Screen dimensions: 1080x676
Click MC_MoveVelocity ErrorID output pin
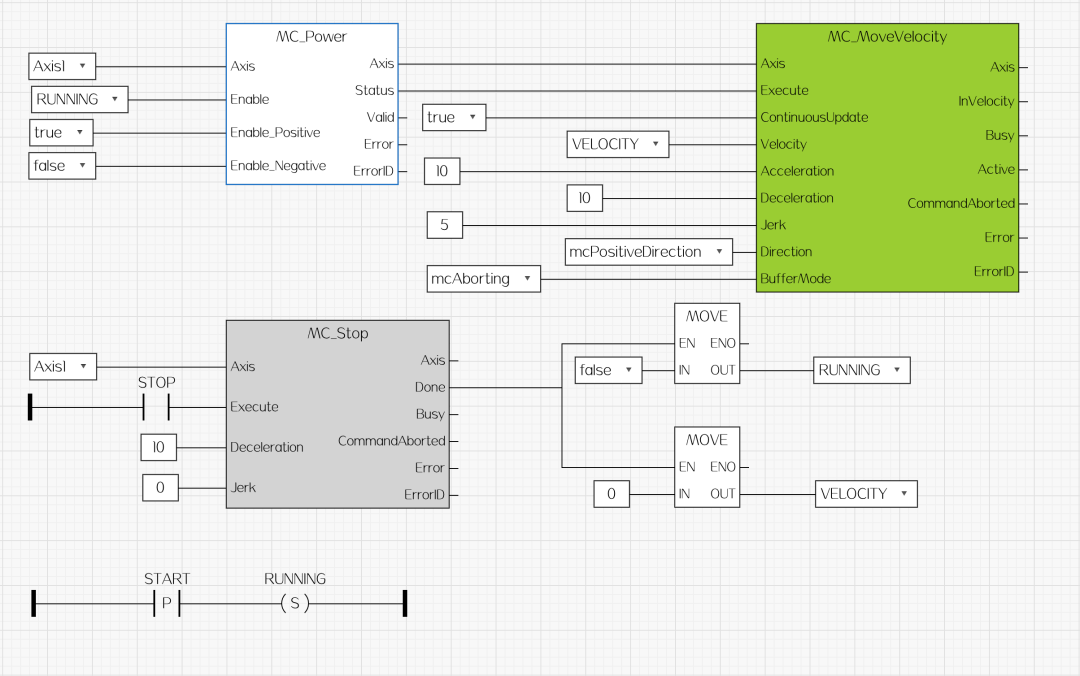(994, 272)
